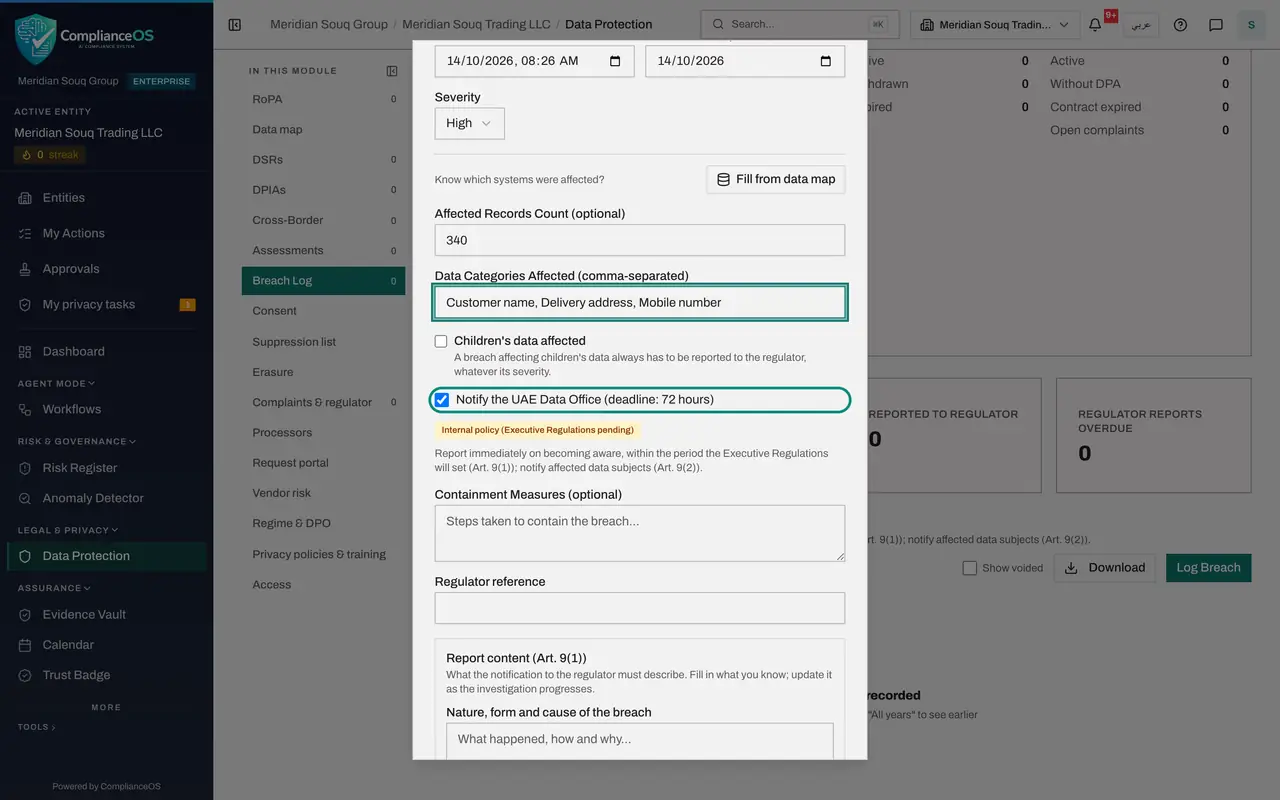Open the chat feedback icon
The image size is (1280, 800).
point(1216,24)
